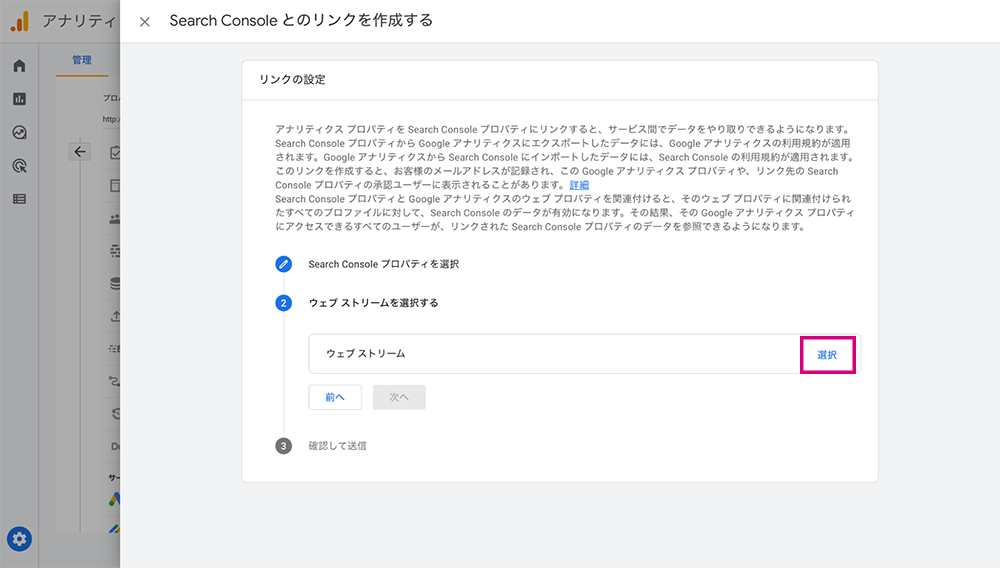
Task: Open the Reports bar chart icon
Action: [x=19, y=99]
